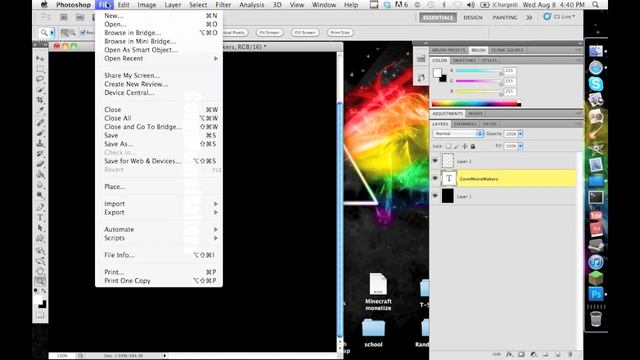Open Skype from the Dock

596,84
